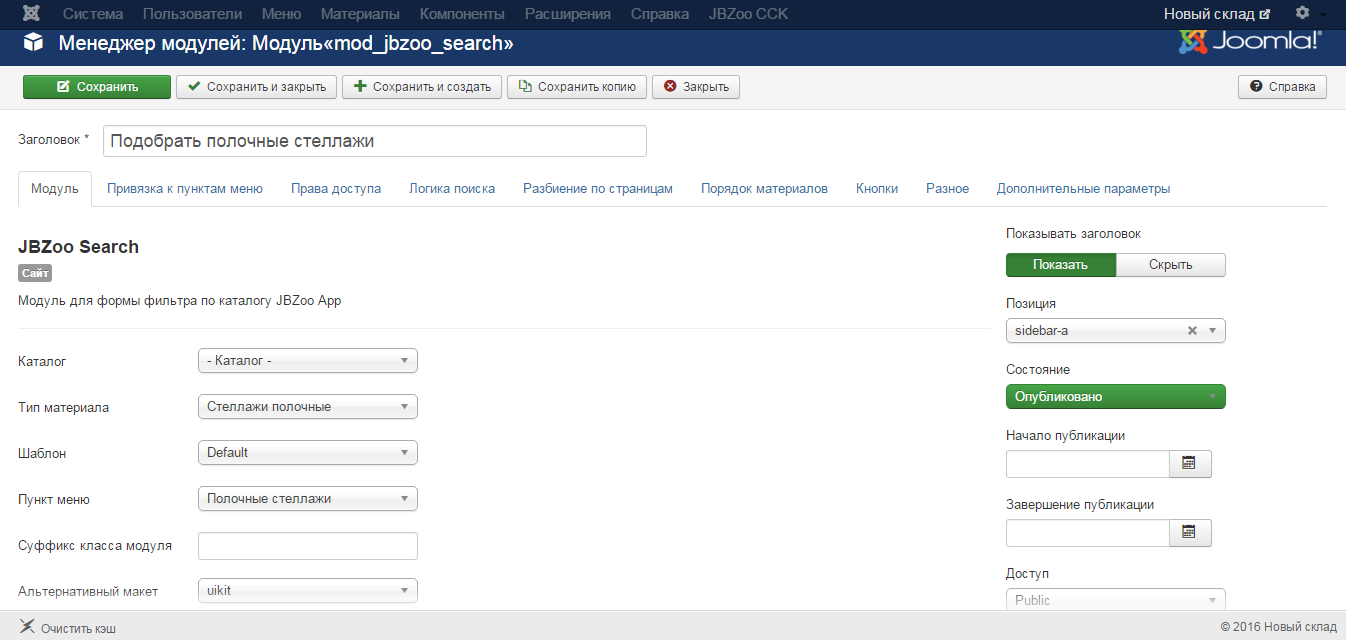Open the Компоненты menu
Viewport: 1346px width, 640px height.
coord(462,14)
